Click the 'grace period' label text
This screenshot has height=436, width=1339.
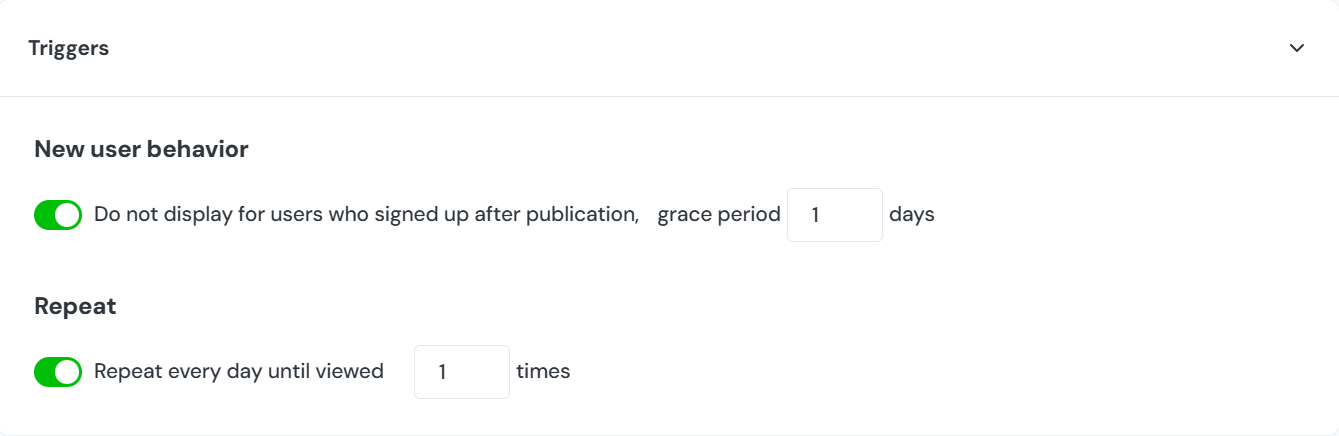click(718, 214)
